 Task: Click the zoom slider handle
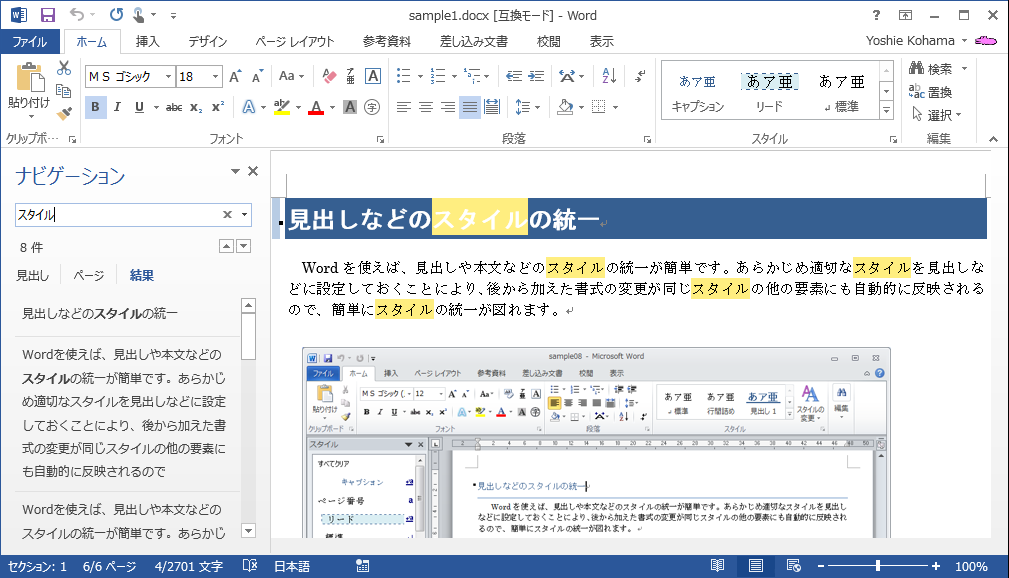[x=878, y=566]
